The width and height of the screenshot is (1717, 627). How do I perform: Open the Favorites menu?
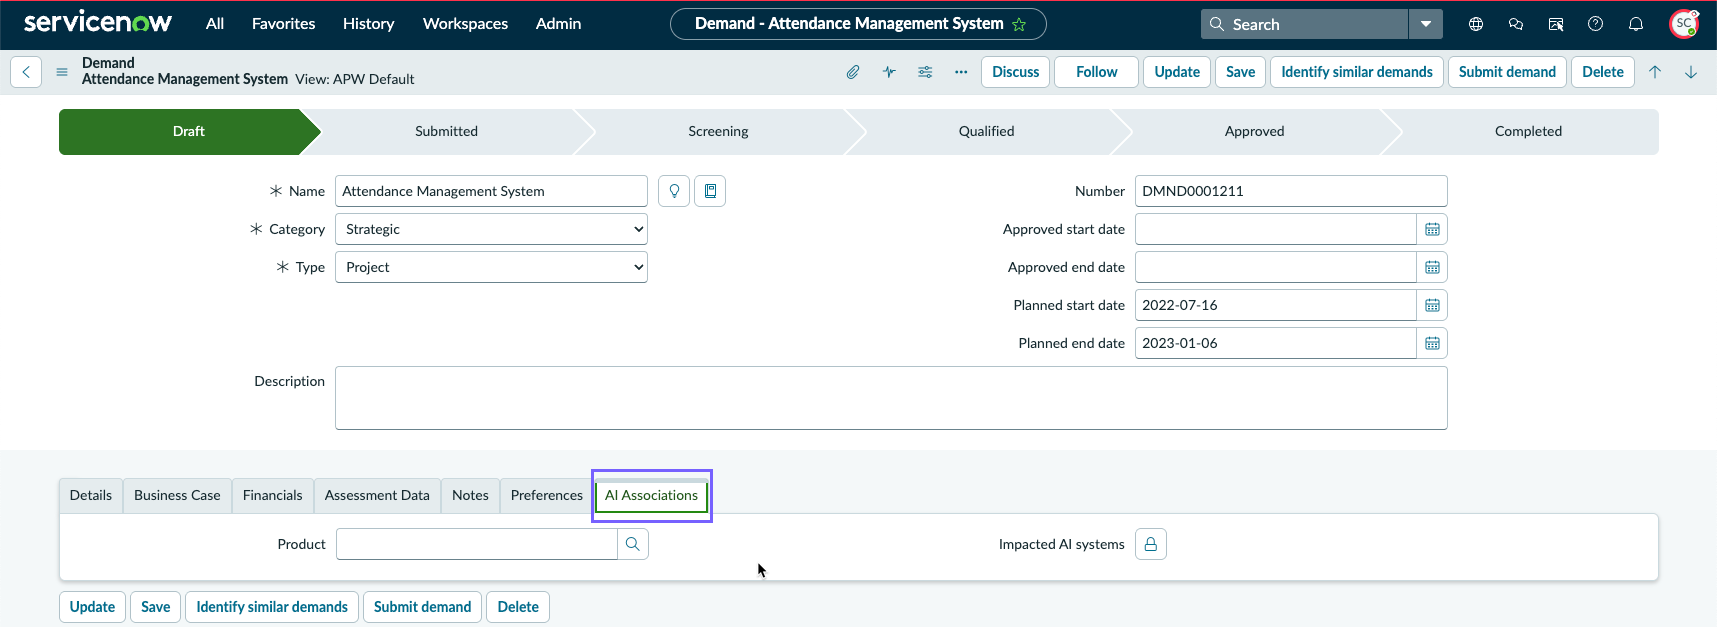(284, 24)
